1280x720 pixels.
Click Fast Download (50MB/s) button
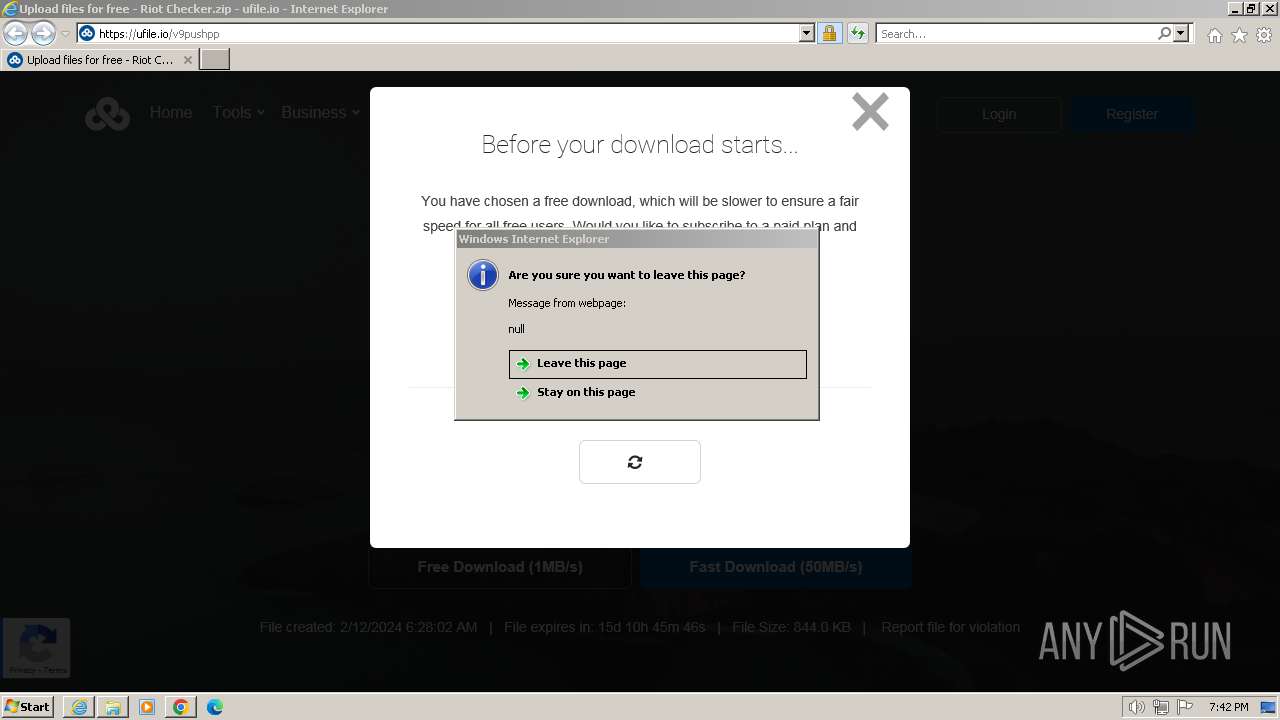click(775, 567)
